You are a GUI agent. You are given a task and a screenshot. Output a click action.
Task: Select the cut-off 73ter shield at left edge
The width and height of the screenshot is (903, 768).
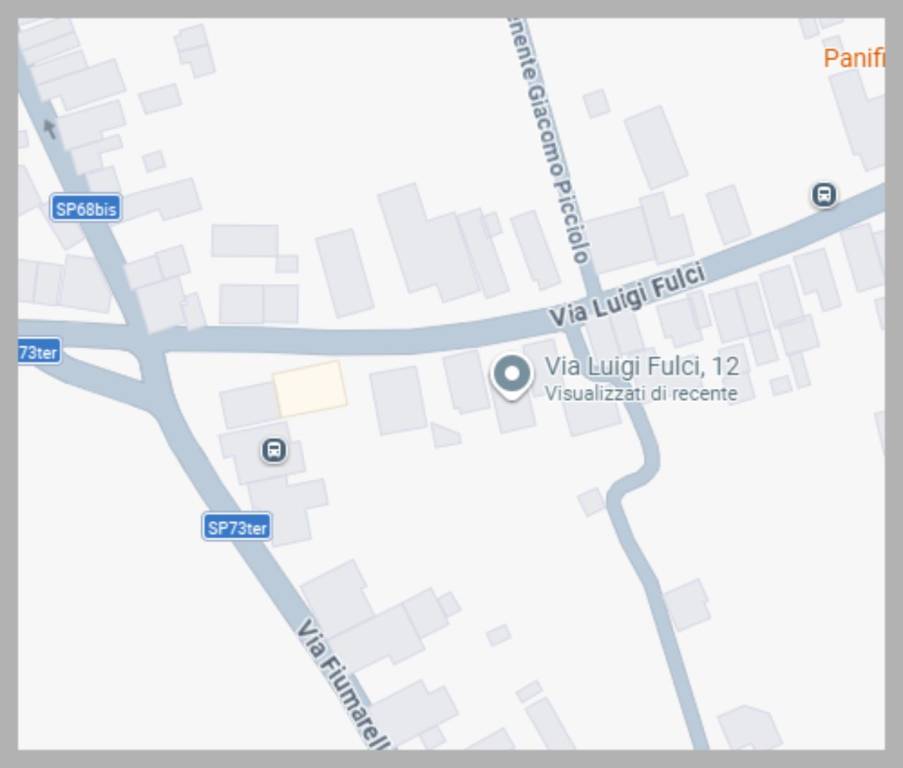click(x=39, y=351)
